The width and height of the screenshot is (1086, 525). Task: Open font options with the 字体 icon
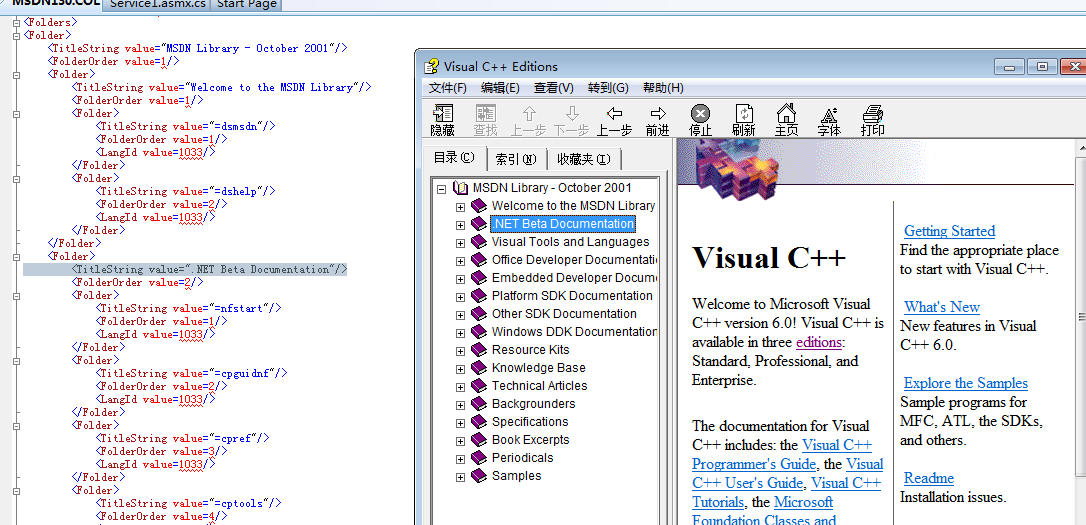[x=829, y=120]
